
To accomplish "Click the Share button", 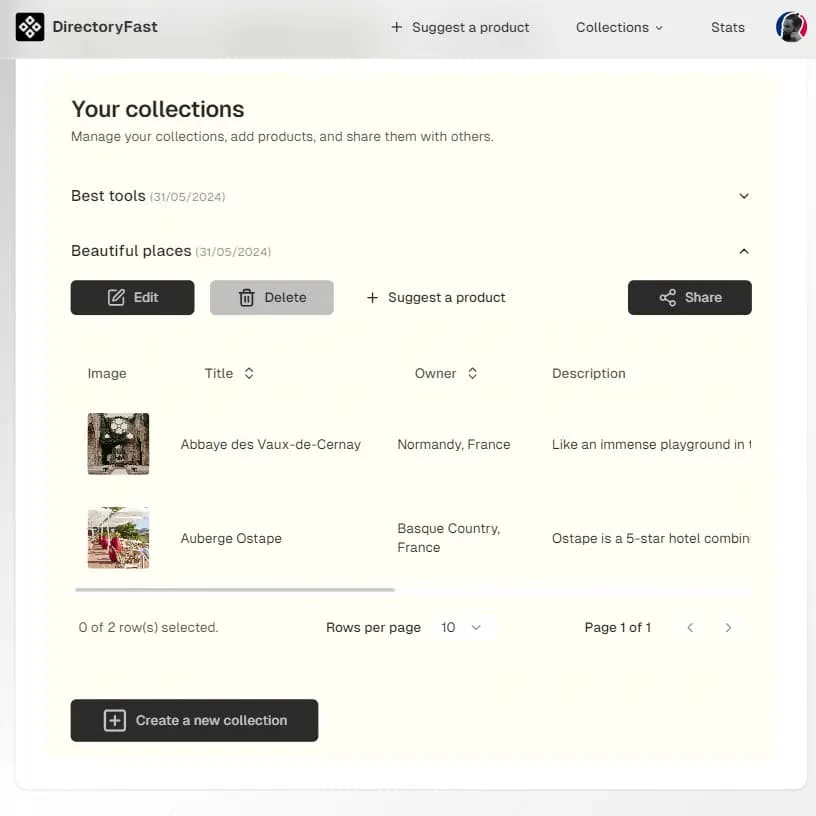I will [689, 297].
